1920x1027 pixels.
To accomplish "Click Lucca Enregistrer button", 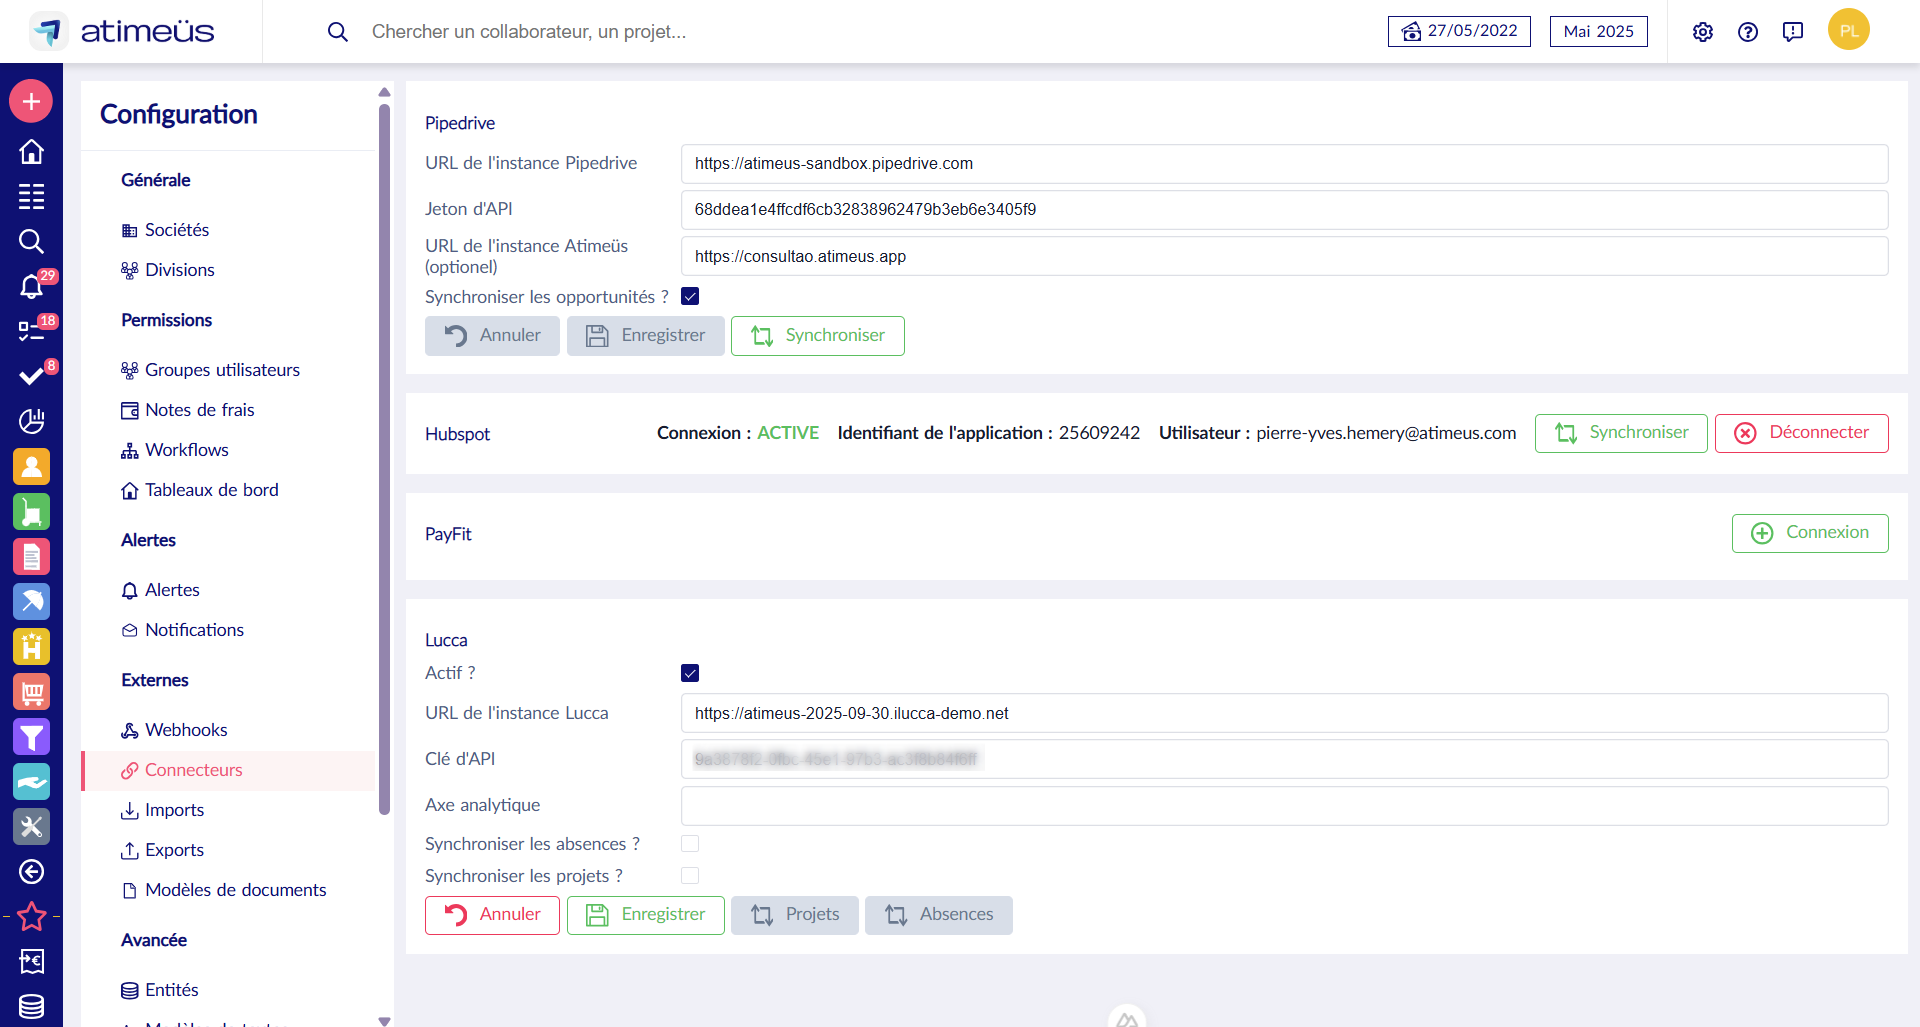I will click(x=646, y=915).
